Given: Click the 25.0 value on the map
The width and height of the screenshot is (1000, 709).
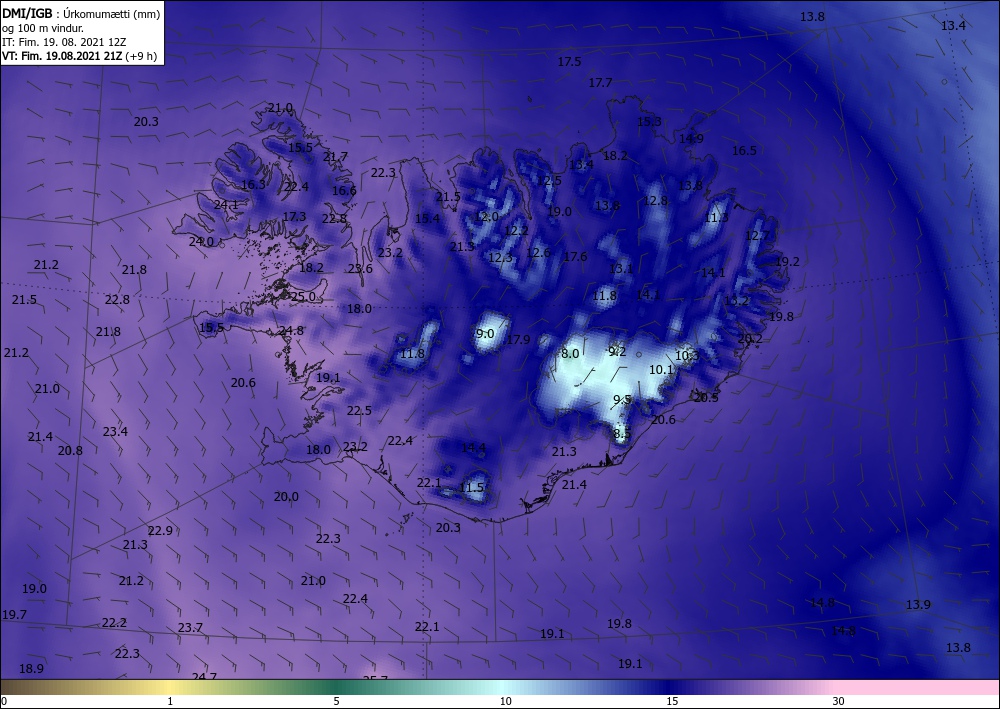Looking at the screenshot, I should 303,296.
